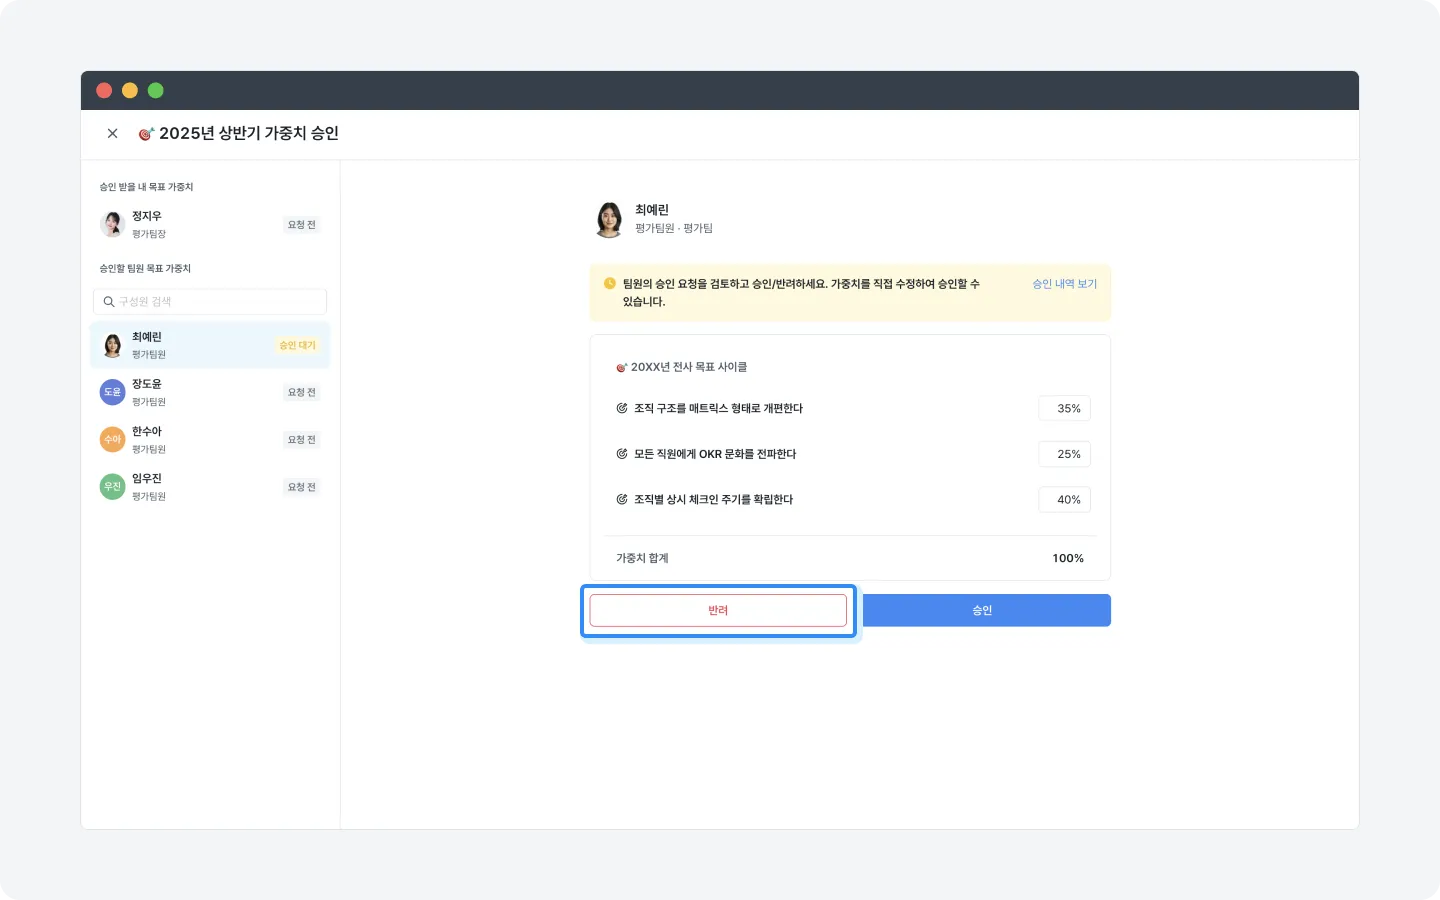Click the goal text 조직 구조를 매트릭스 형태로 개편한다
This screenshot has height=900, width=1440.
pyautogui.click(x=718, y=408)
